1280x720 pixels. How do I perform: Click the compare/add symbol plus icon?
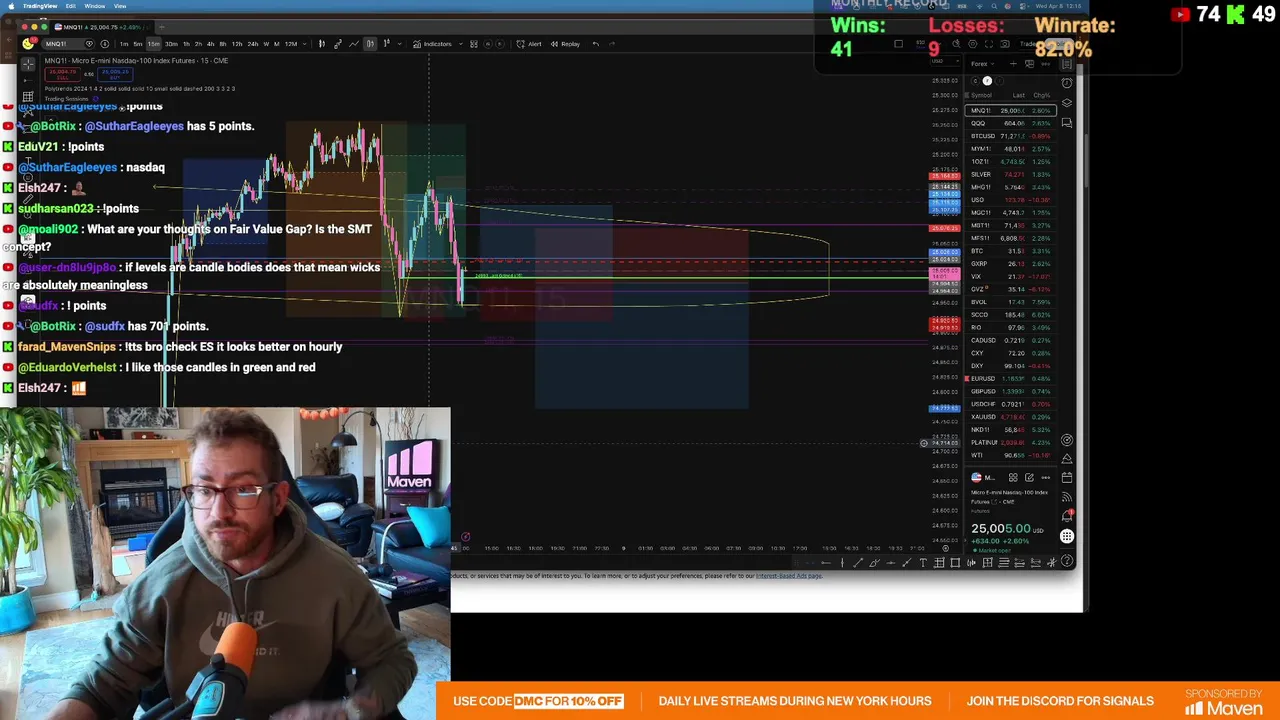pos(104,44)
